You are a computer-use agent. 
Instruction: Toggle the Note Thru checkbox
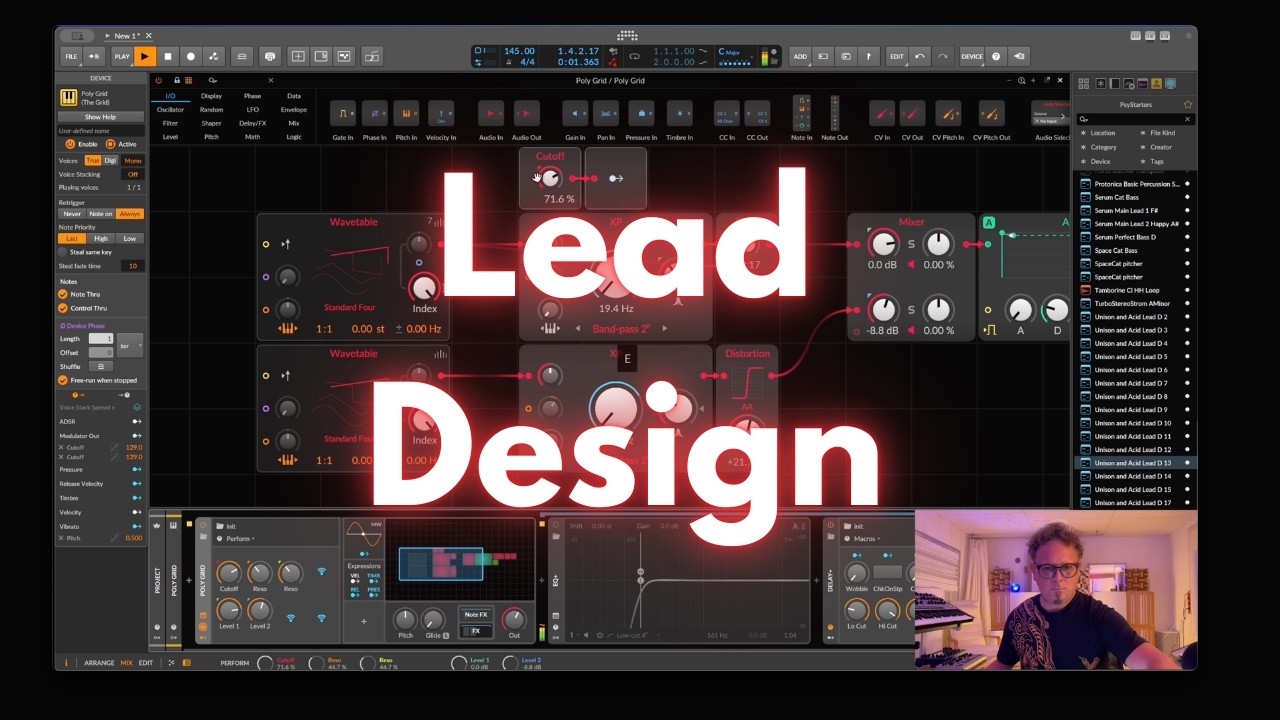click(63, 294)
